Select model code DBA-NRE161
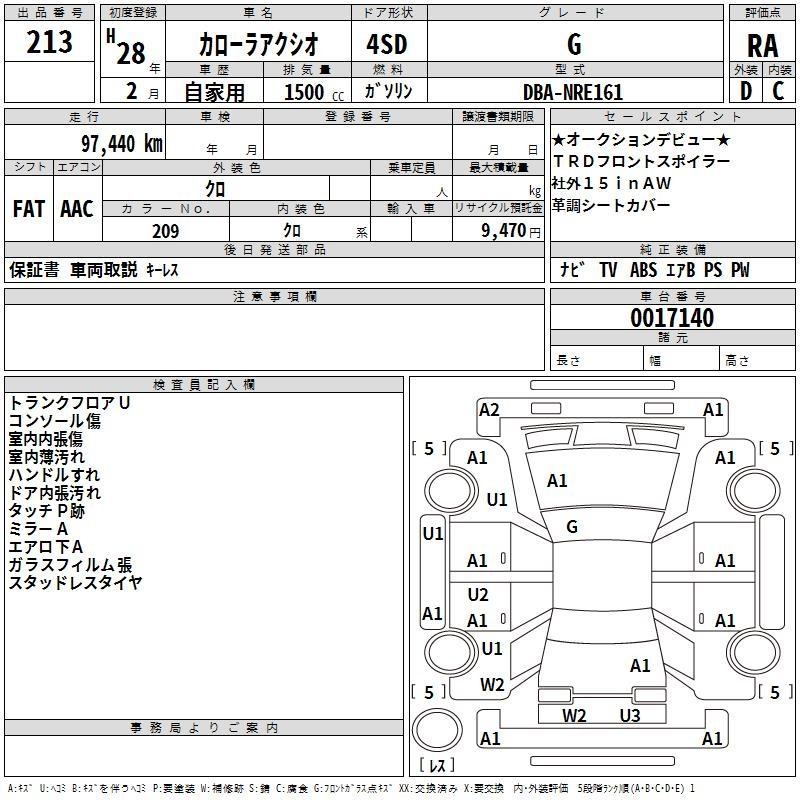Viewport: 800px width, 800px height. pyautogui.click(x=573, y=92)
